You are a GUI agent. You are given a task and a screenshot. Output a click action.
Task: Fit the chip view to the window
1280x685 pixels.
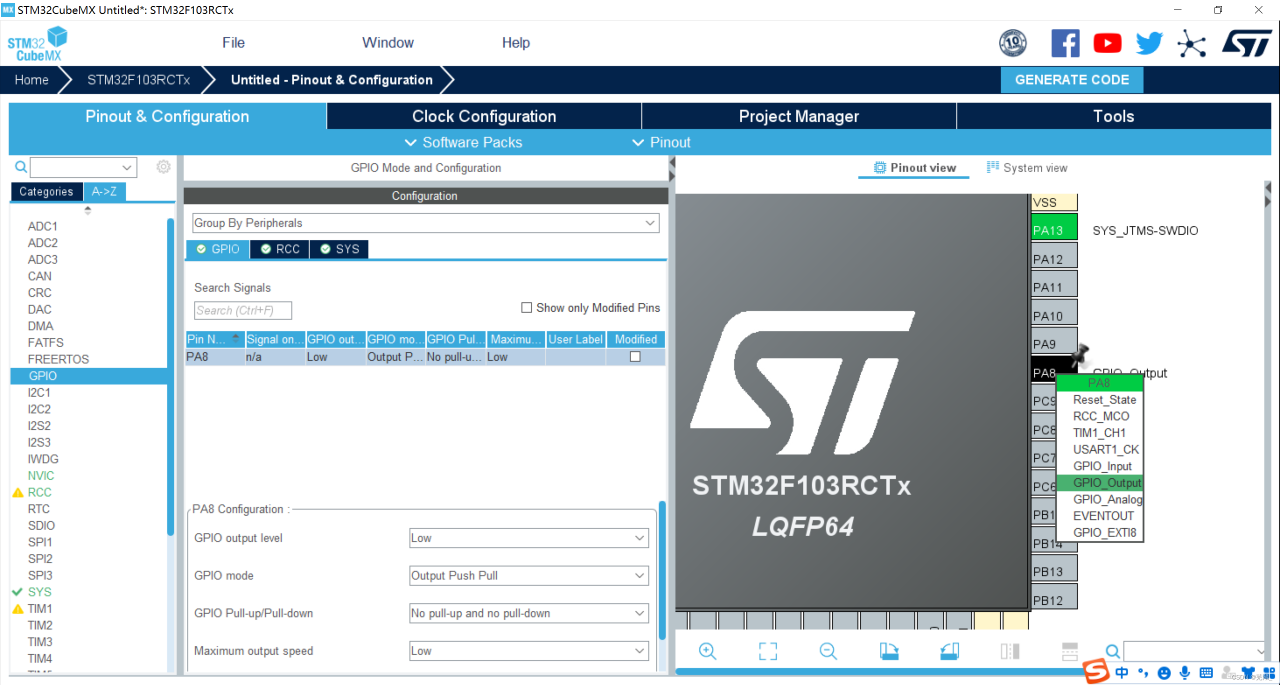coord(768,651)
